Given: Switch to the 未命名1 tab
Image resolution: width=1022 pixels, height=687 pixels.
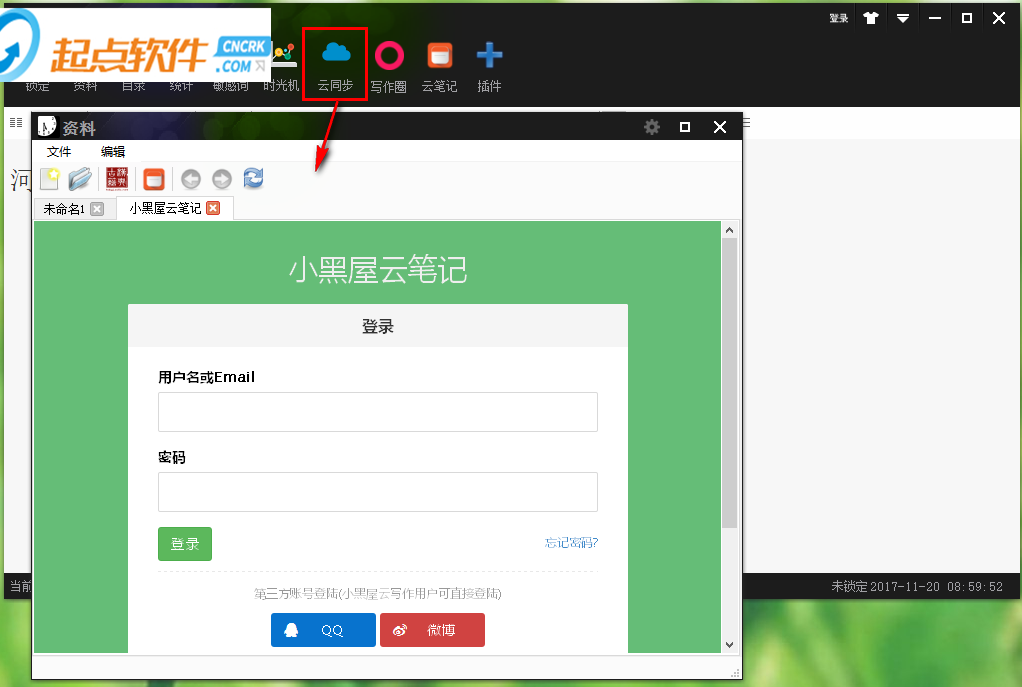Looking at the screenshot, I should coord(64,209).
